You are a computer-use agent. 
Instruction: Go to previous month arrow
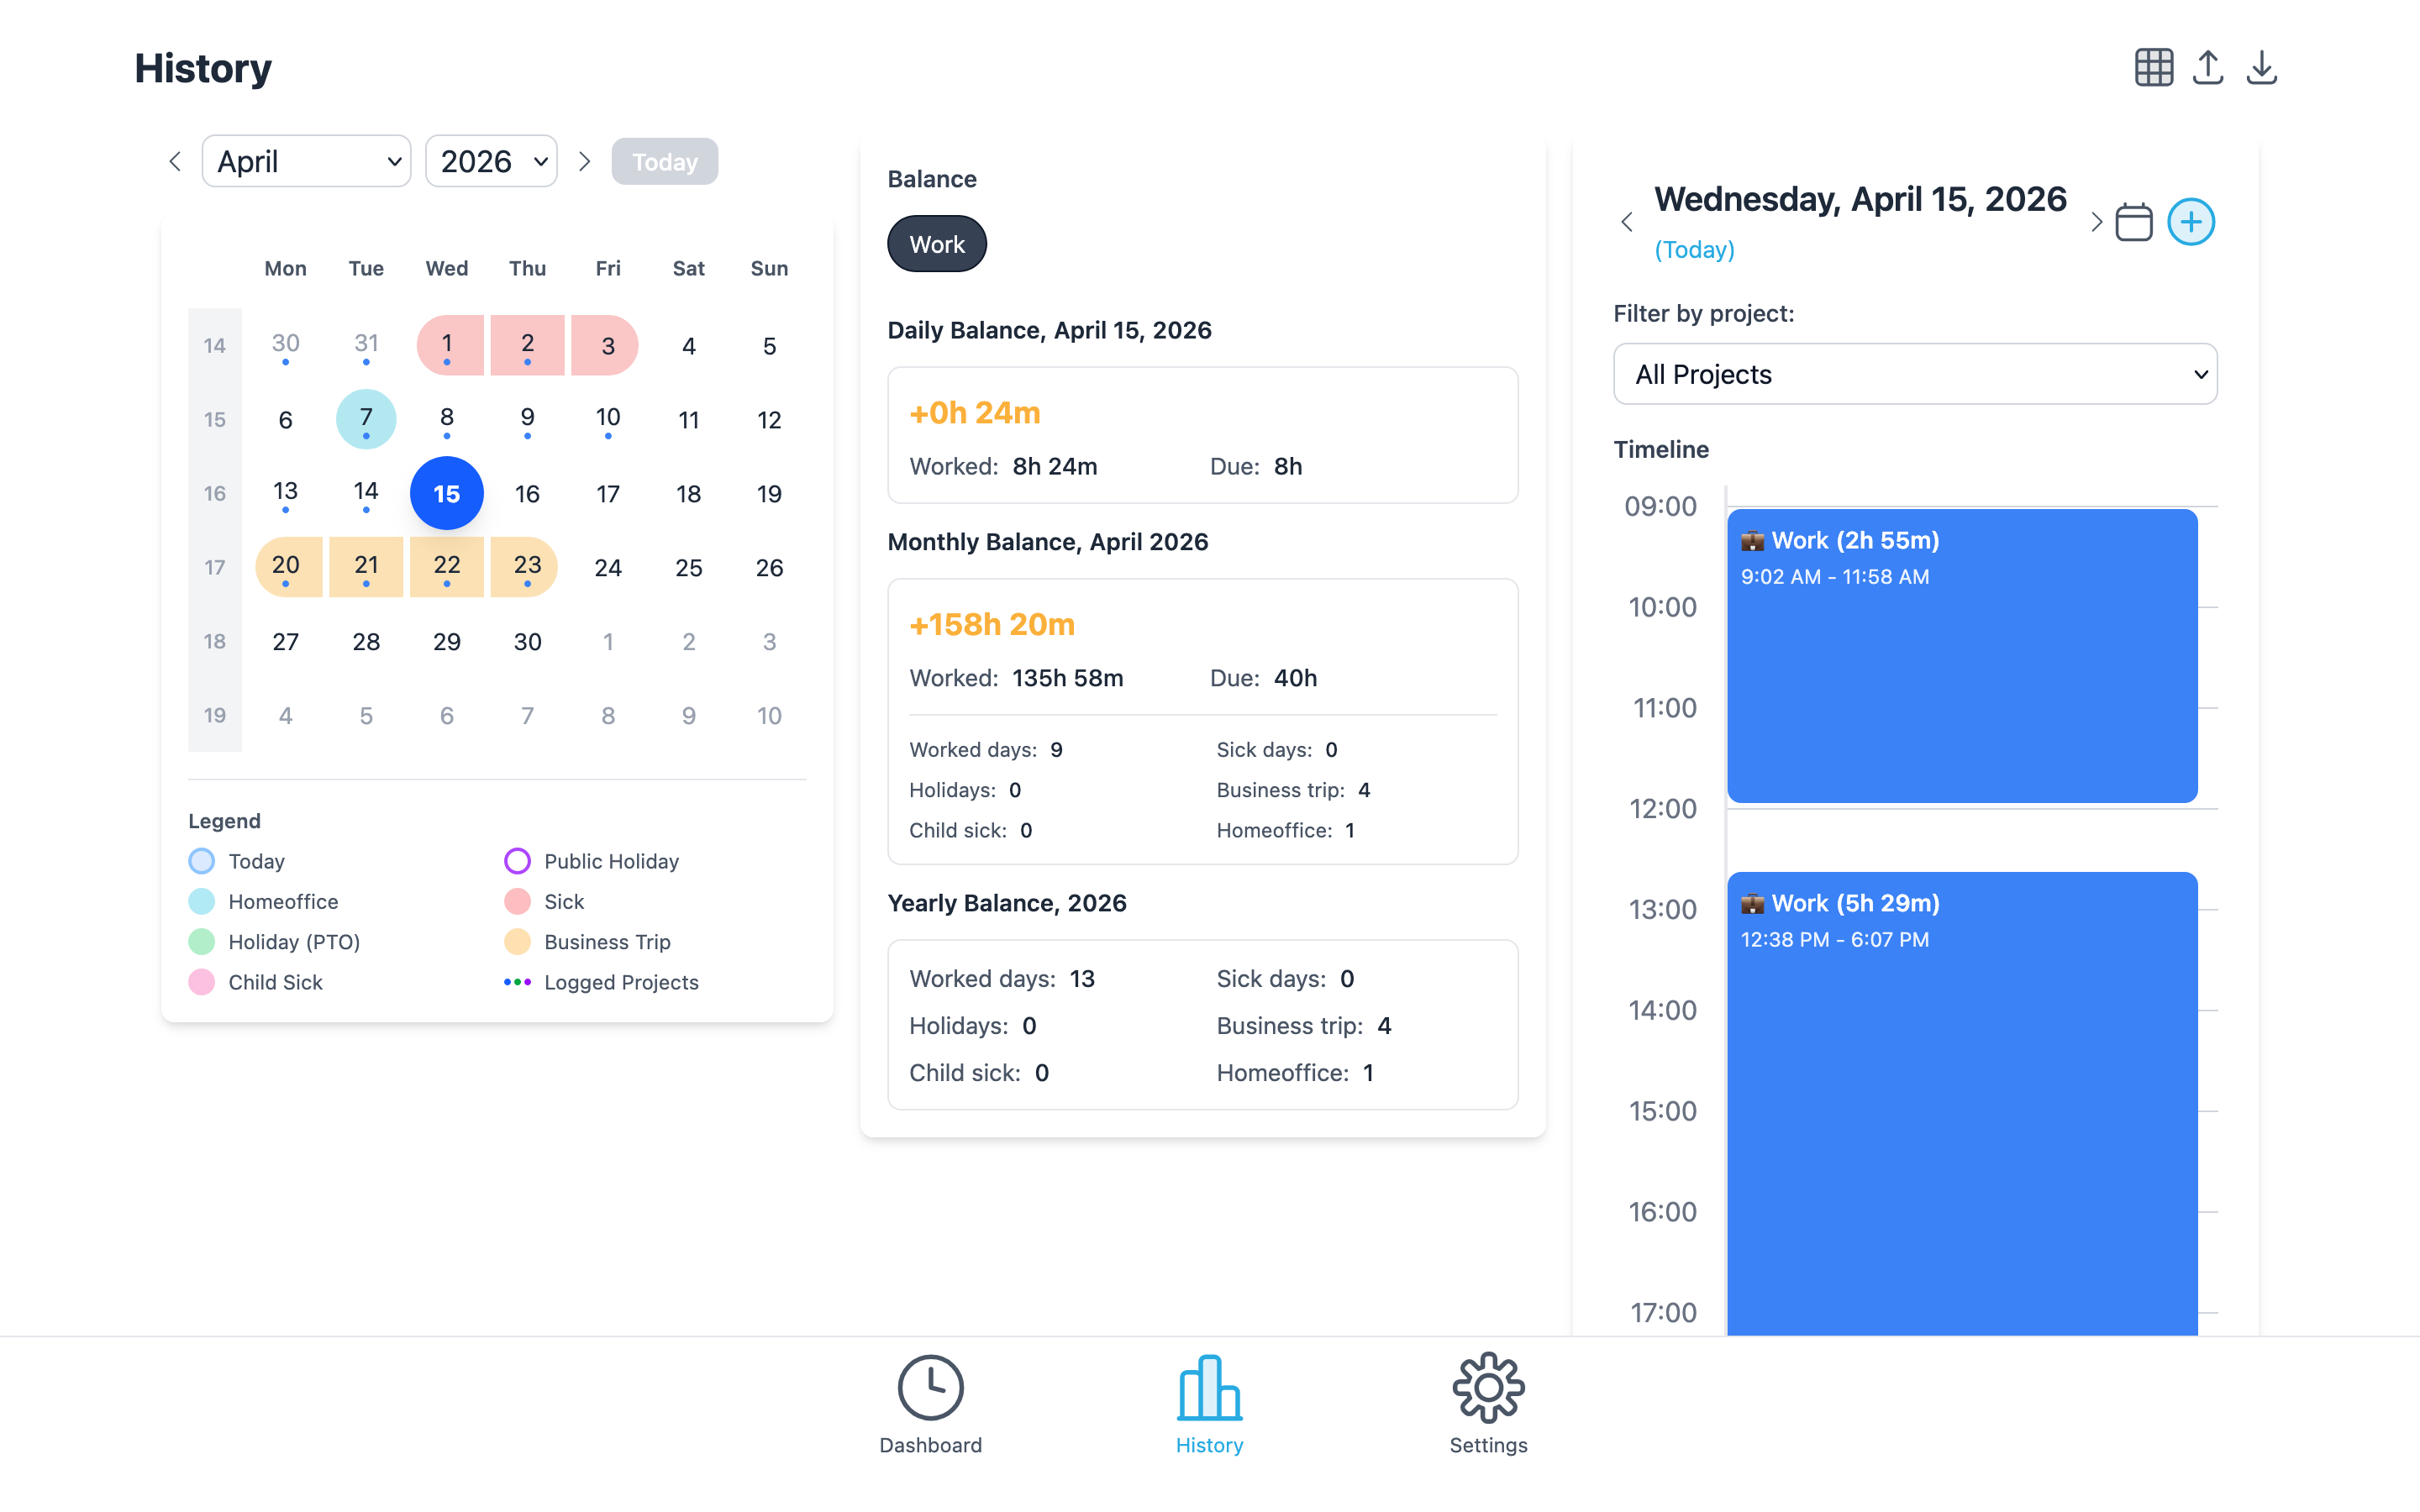click(x=175, y=162)
